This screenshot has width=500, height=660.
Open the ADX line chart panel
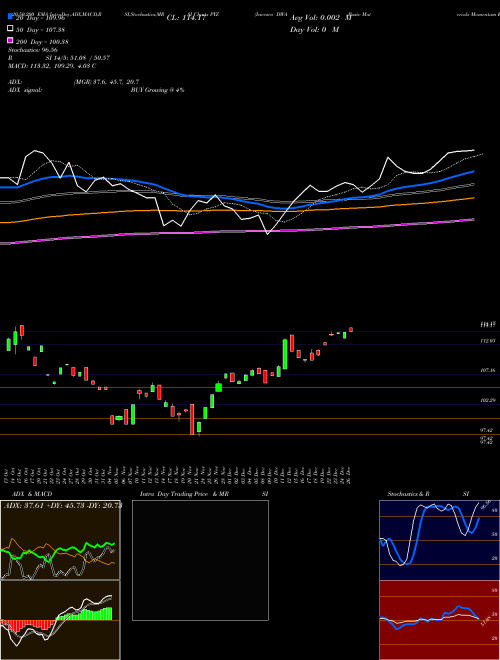(x=60, y=540)
